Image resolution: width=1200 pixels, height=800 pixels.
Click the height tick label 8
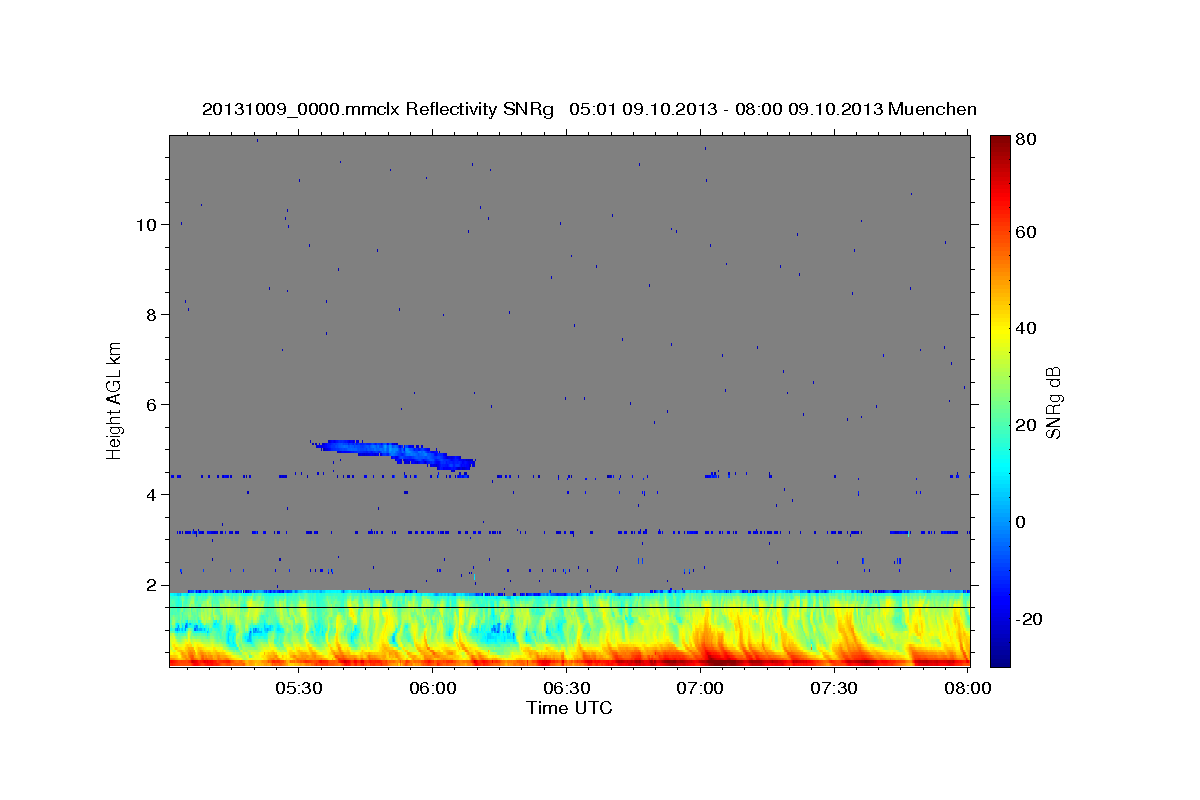(151, 314)
